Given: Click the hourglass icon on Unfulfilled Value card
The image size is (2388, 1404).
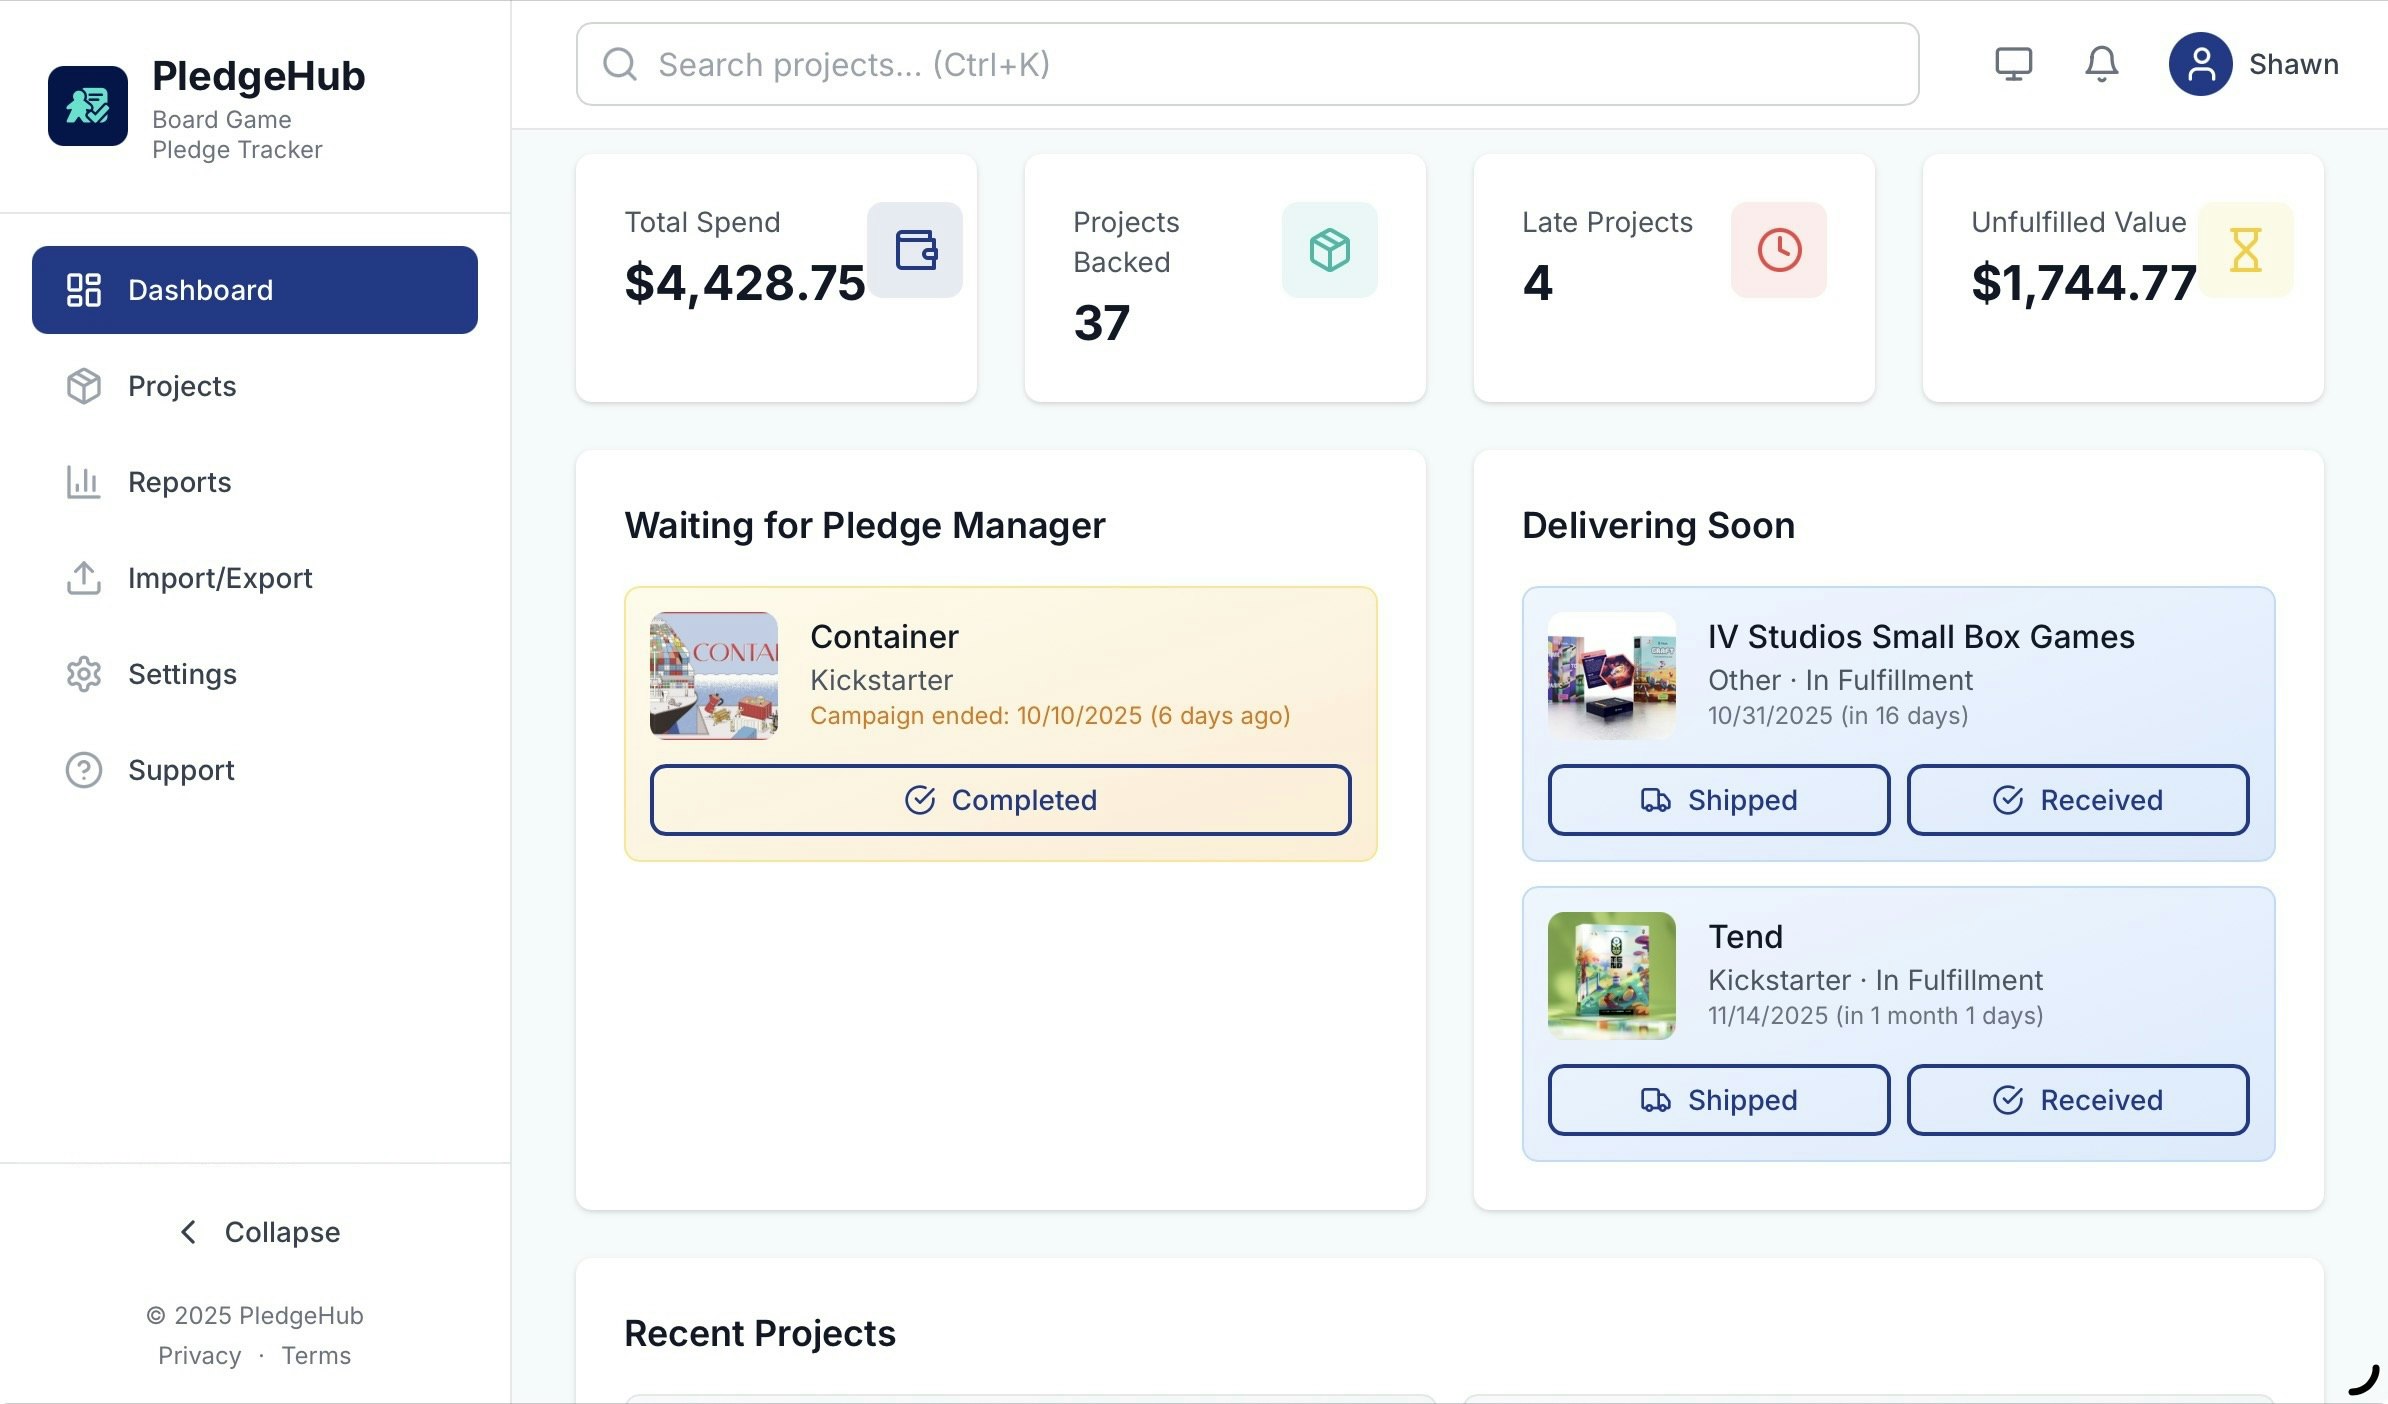Looking at the screenshot, I should (x=2246, y=251).
